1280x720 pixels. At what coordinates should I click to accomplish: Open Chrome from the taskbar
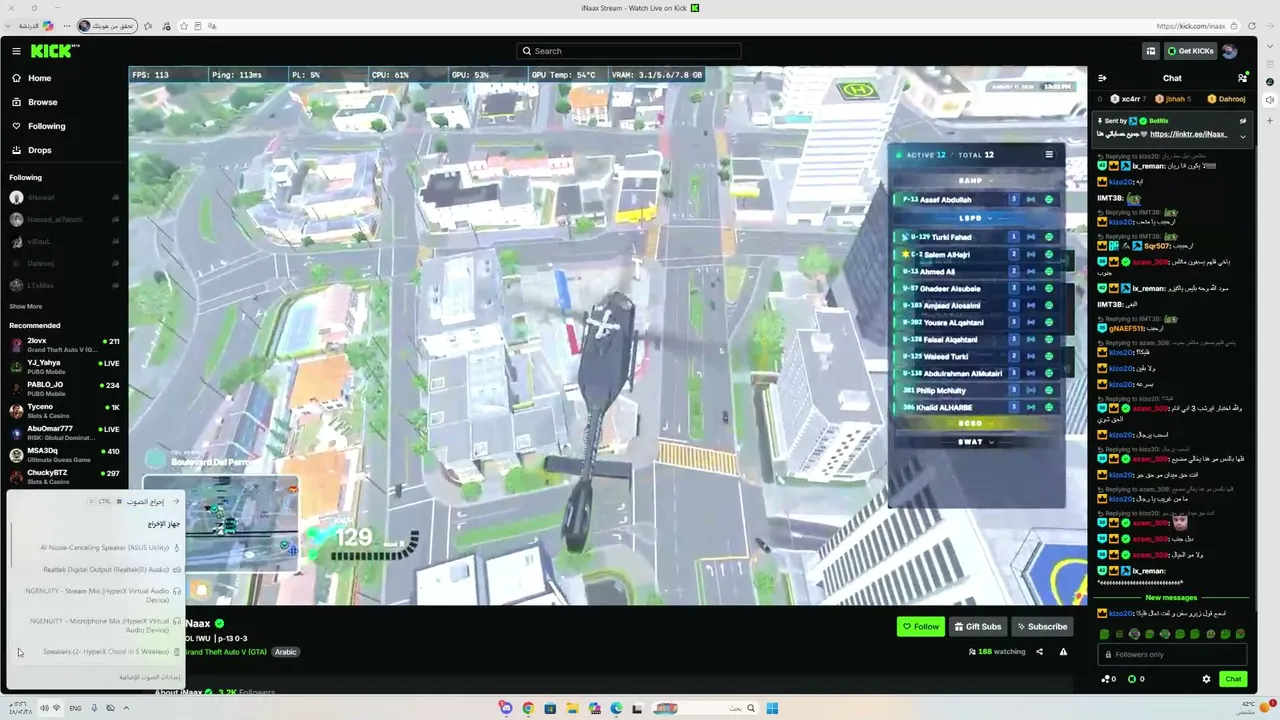(x=528, y=708)
